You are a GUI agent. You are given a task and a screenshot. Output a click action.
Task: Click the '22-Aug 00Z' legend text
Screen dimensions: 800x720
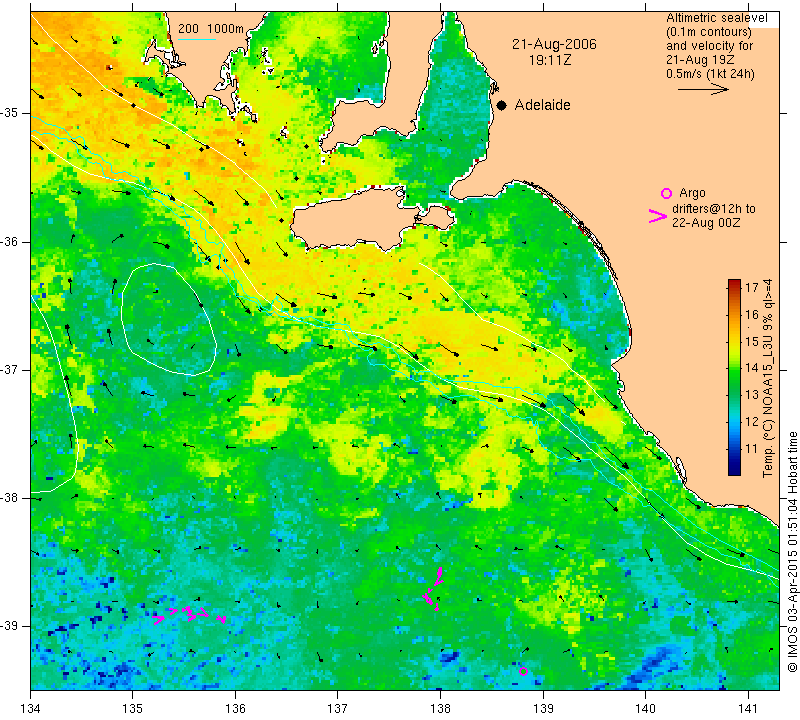click(x=706, y=223)
